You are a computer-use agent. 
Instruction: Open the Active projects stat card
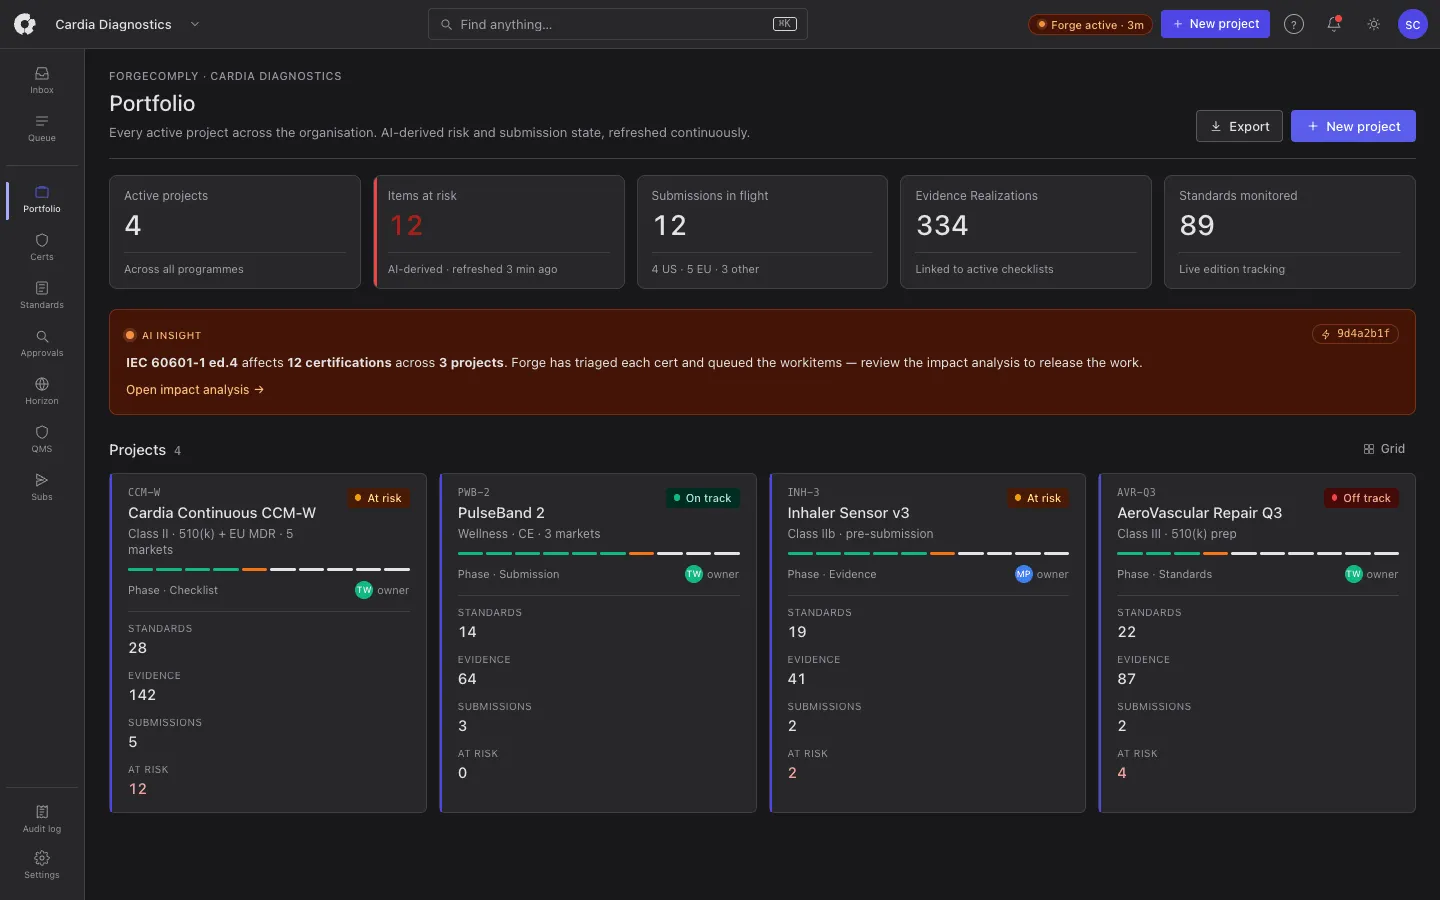coord(235,232)
